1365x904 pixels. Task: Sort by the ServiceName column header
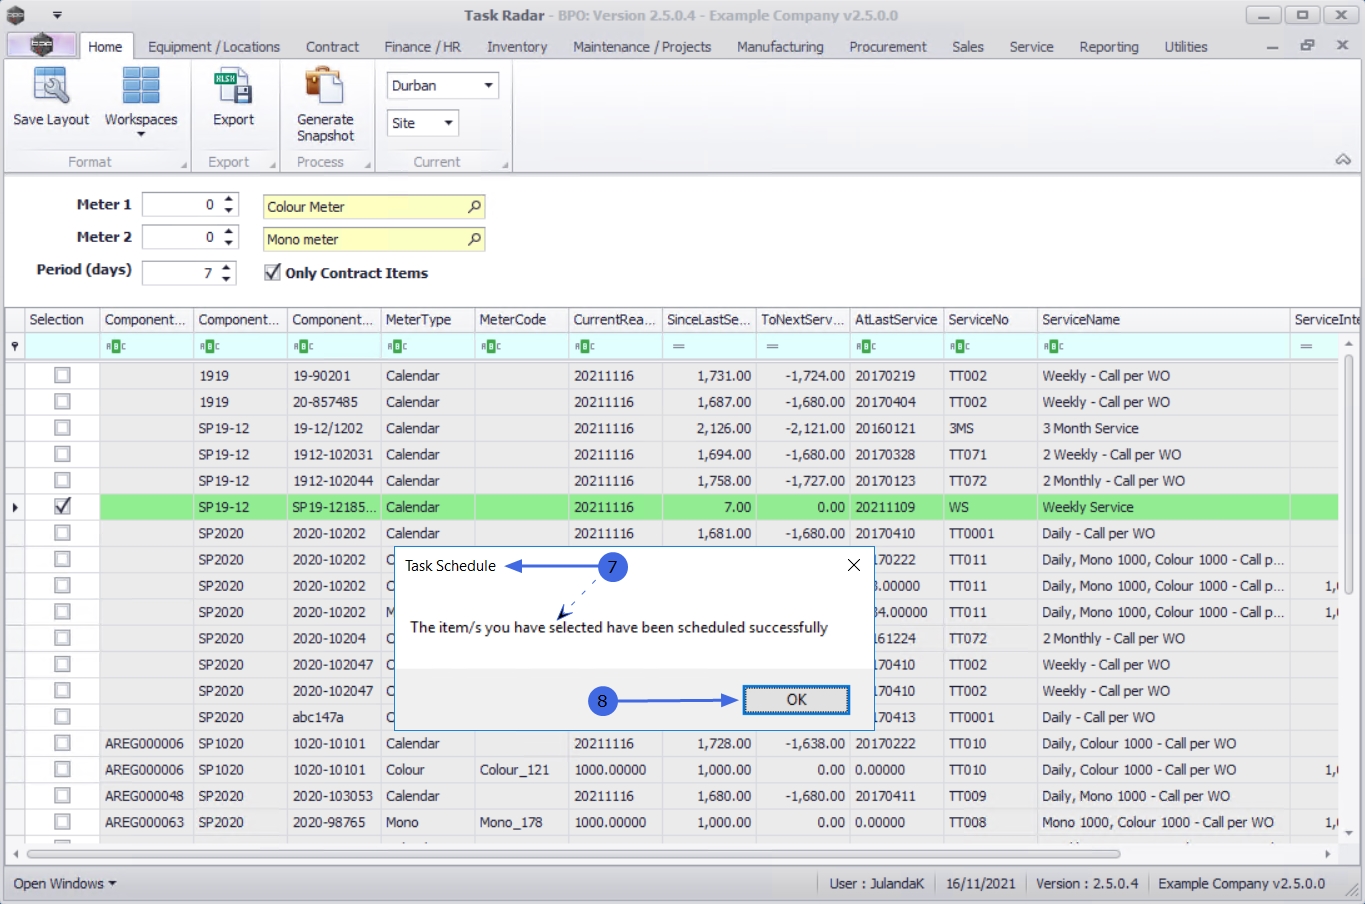coord(1080,320)
